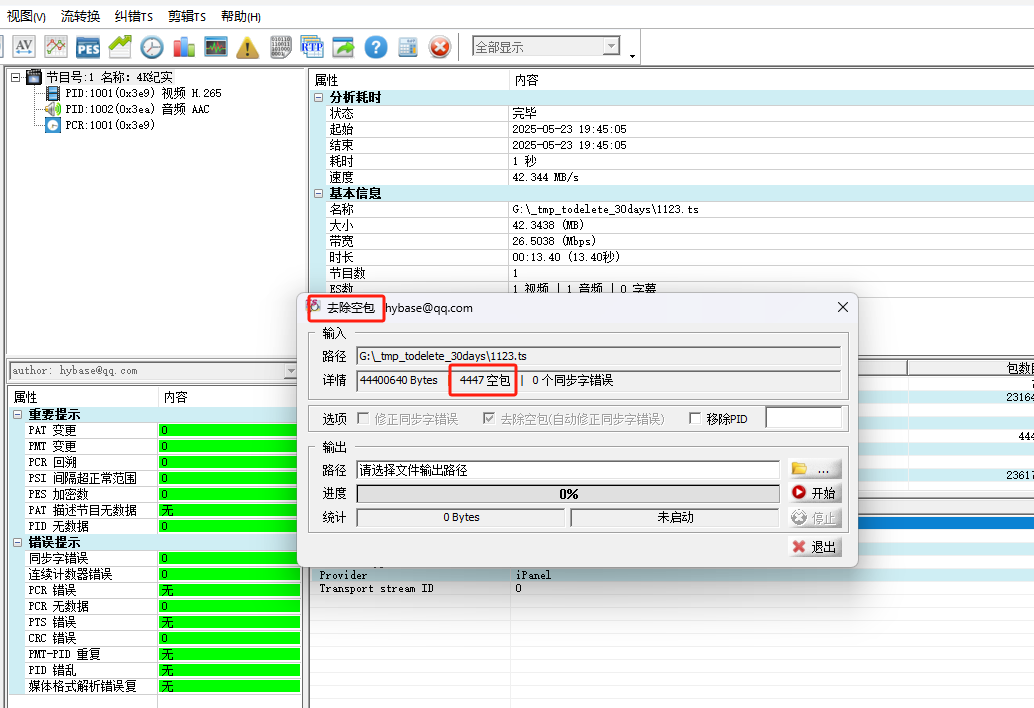
Task: Collapse the 分析耗时 section
Action: point(319,98)
